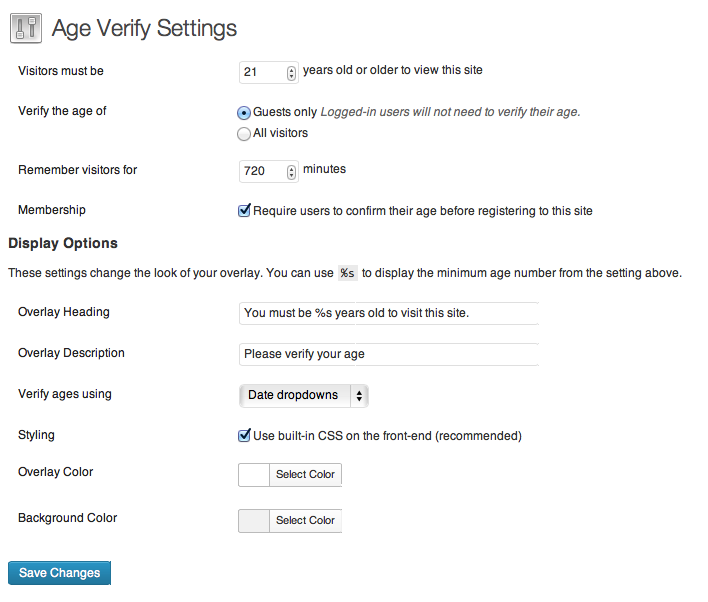
Task: Choose the All visitors radio option
Action: (244, 133)
